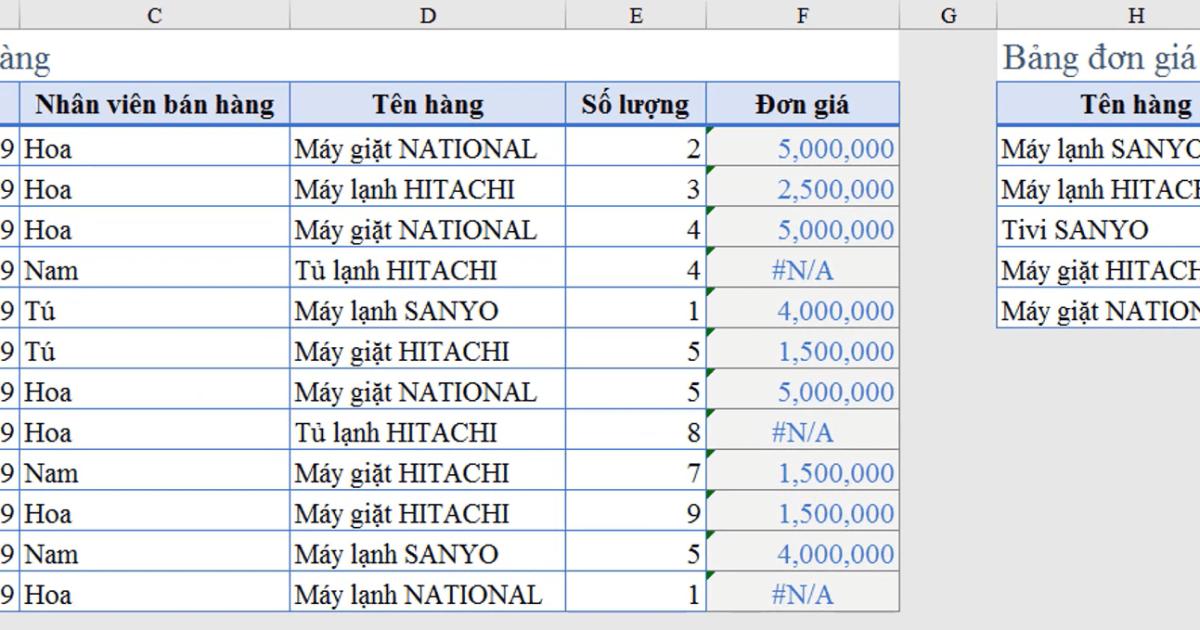Image resolution: width=1200 pixels, height=630 pixels.
Task: Click the "Số lượng" header cell
Action: pyautogui.click(x=636, y=103)
